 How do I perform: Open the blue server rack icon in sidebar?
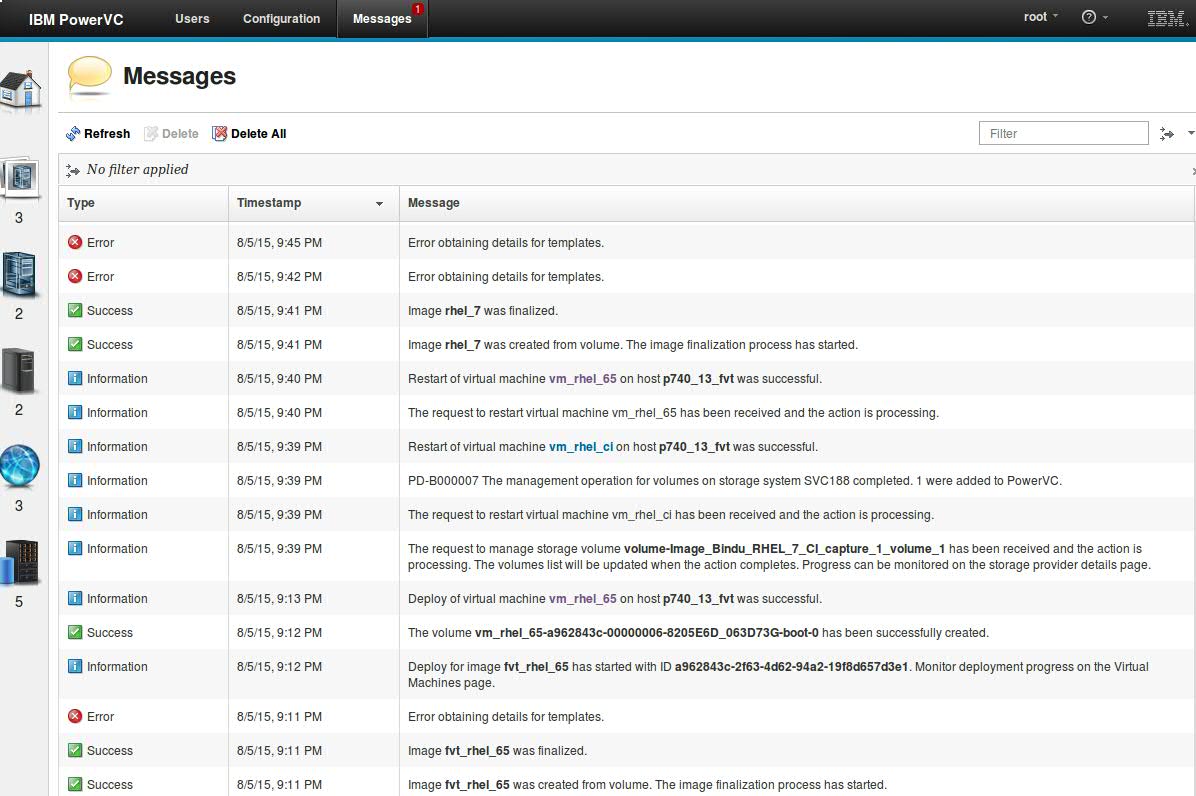19,274
